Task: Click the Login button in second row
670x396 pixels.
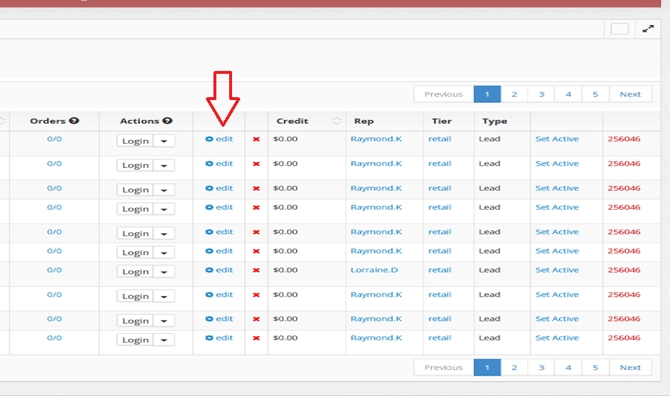Action: (135, 165)
